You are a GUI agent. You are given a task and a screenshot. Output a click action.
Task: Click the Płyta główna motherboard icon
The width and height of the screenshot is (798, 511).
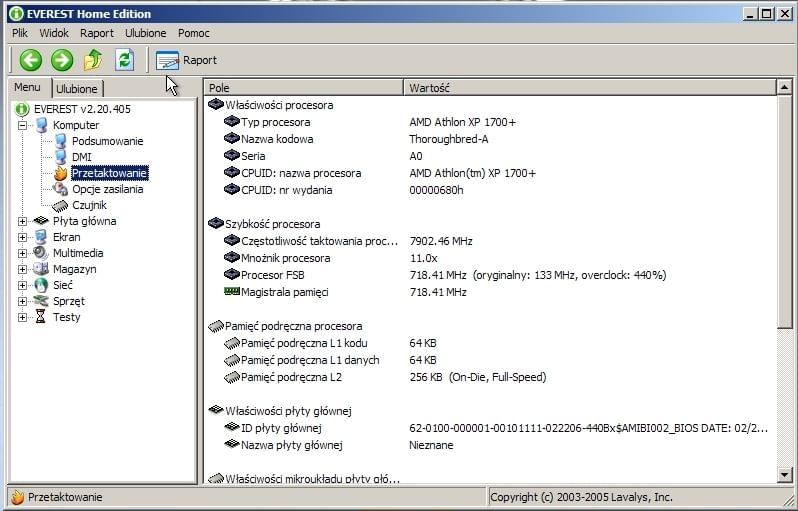pos(41,221)
